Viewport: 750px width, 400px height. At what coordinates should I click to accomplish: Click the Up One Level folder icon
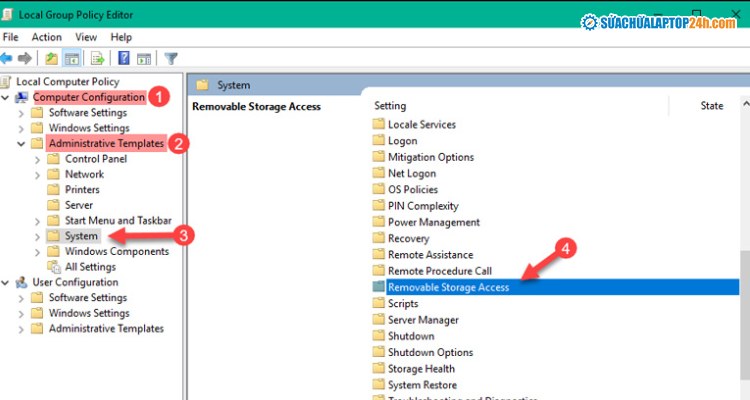[x=49, y=58]
